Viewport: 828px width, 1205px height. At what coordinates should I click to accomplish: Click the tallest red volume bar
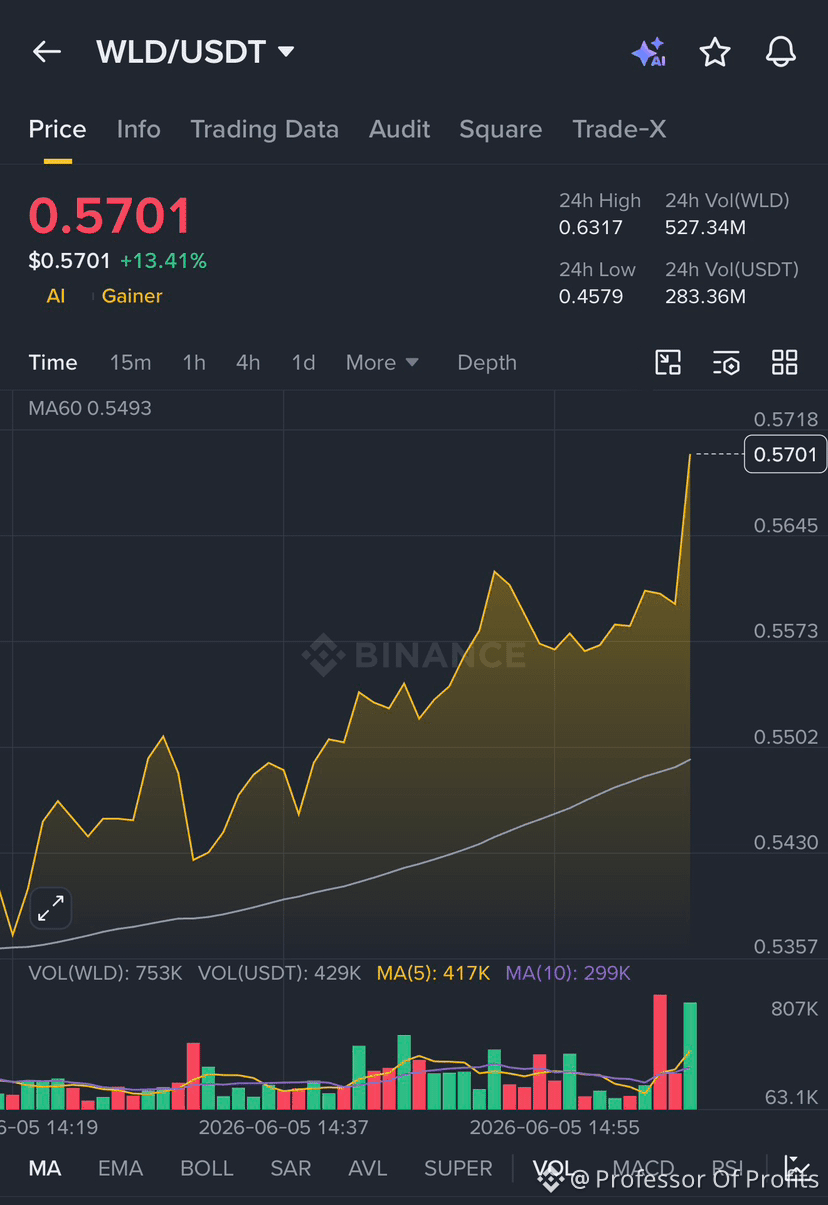(660, 1052)
